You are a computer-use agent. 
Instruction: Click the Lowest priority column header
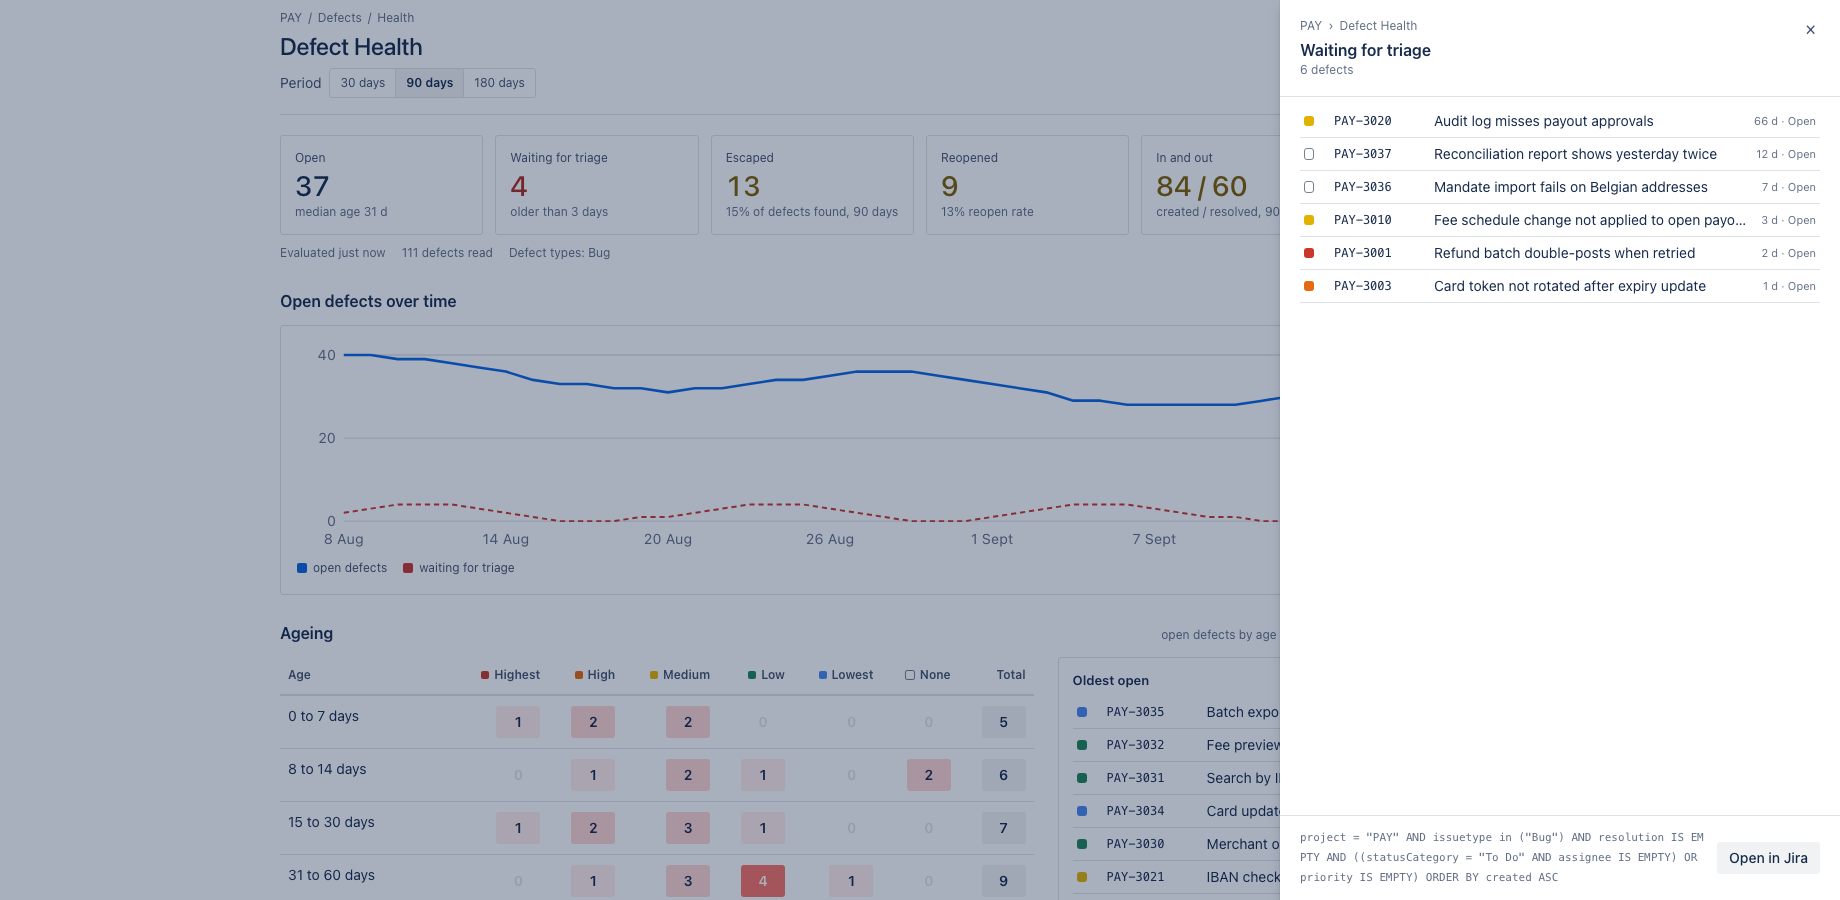[846, 675]
